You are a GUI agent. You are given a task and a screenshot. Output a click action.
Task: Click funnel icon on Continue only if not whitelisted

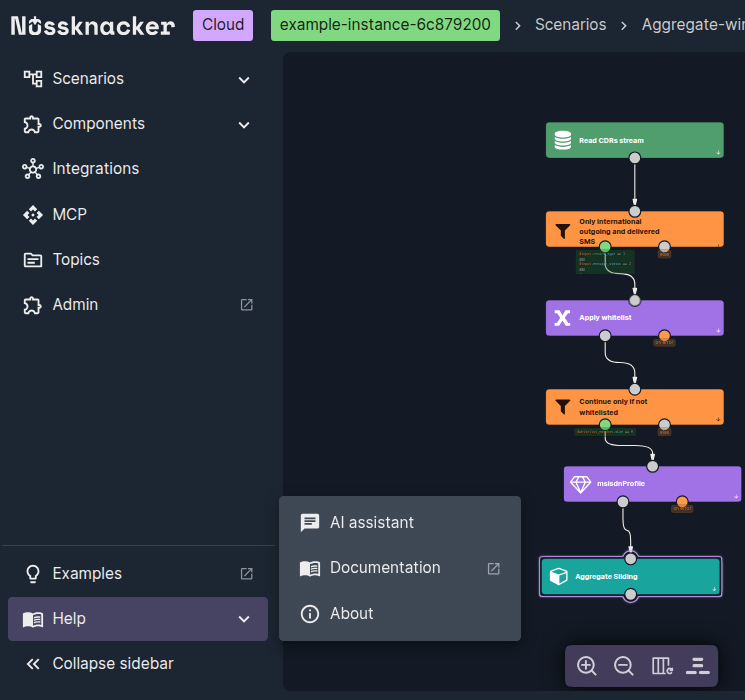point(563,407)
